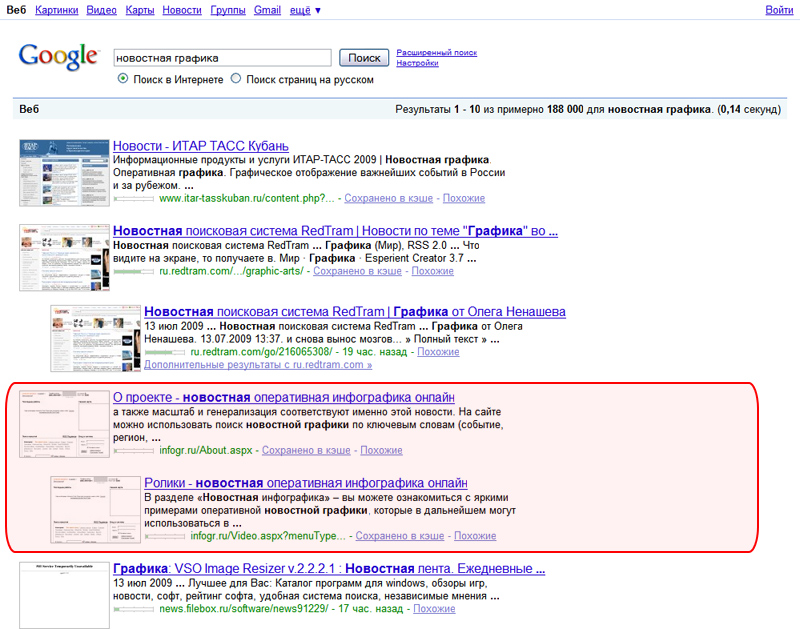The image size is (800, 629).
Task: Select the Поиск в Интернете radio button
Action: click(x=123, y=79)
